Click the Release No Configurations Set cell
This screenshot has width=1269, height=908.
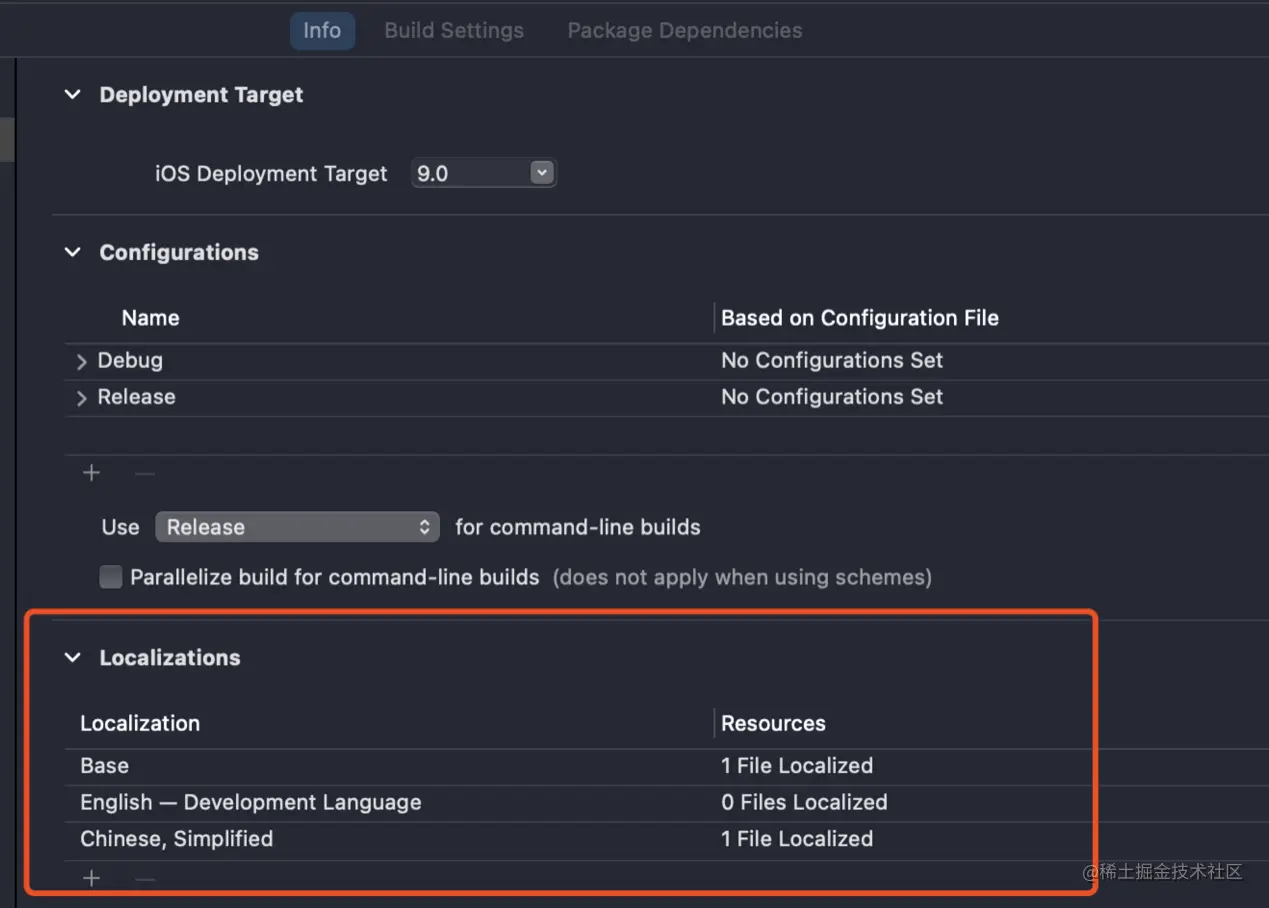pos(832,397)
